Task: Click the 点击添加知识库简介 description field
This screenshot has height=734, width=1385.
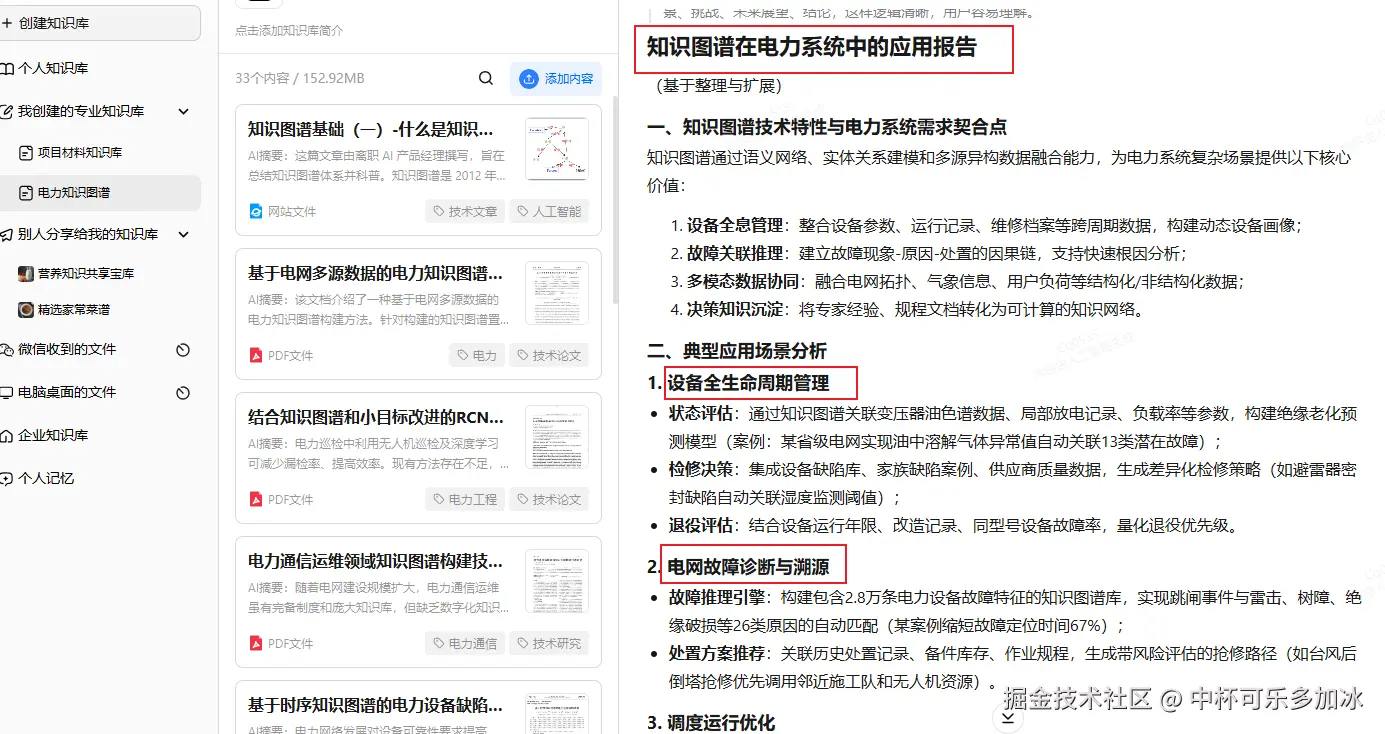Action: click(x=289, y=31)
